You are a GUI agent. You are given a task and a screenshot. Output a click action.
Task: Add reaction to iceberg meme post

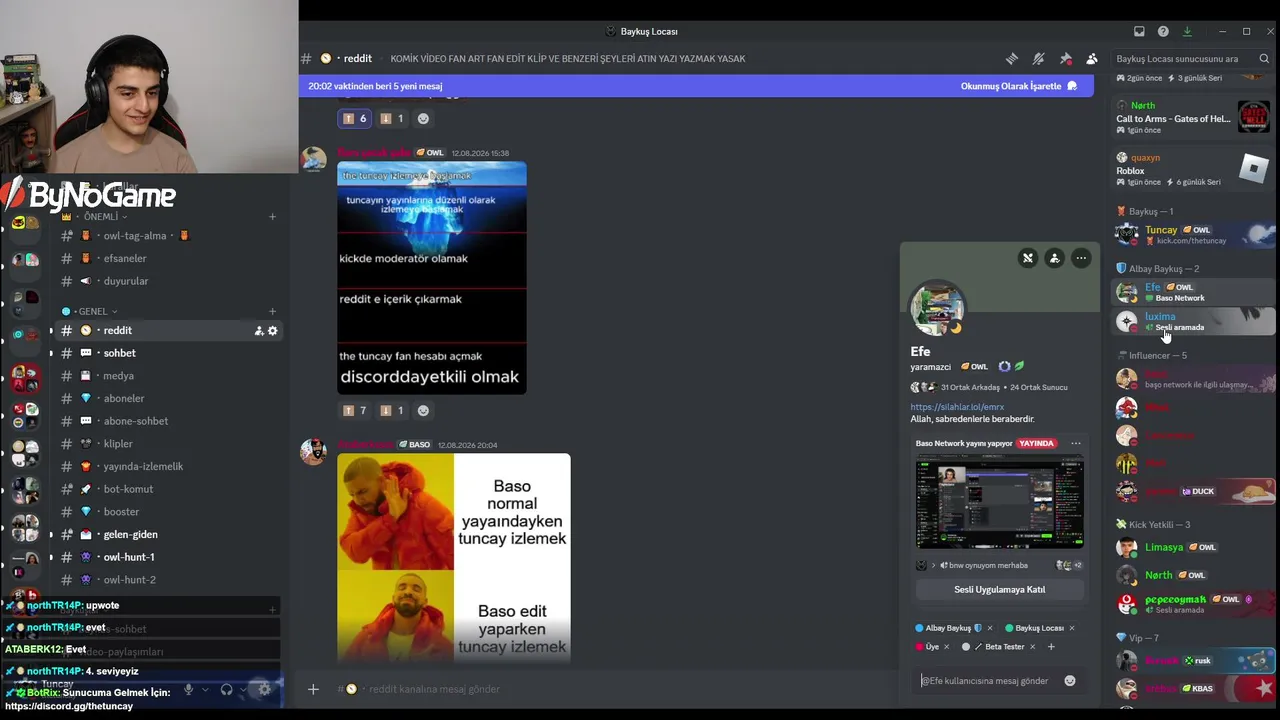pos(423,410)
